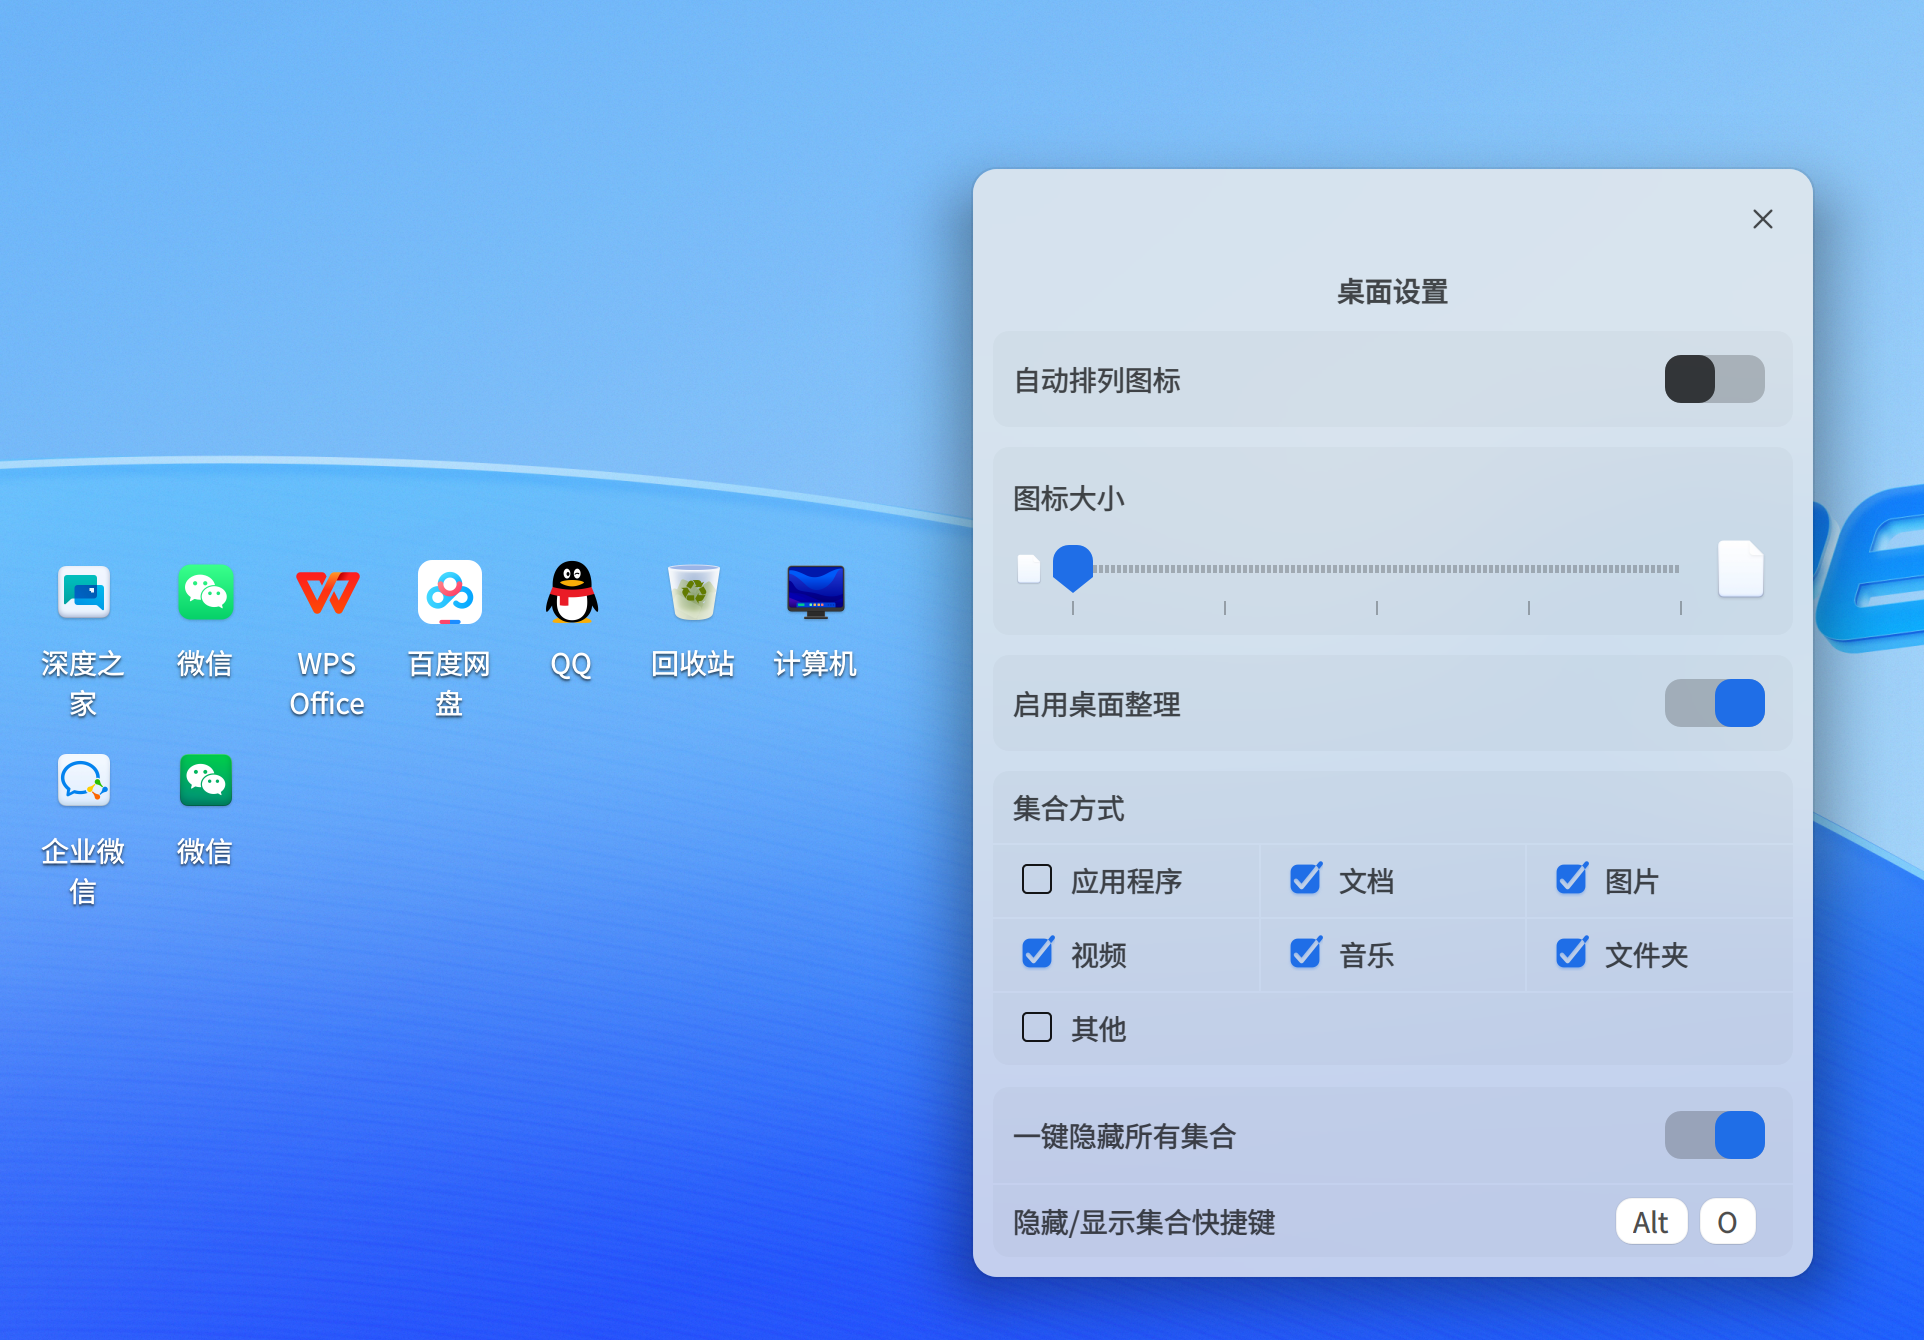
Task: Click the dark green 微信 icon in the second row
Action: click(205, 781)
